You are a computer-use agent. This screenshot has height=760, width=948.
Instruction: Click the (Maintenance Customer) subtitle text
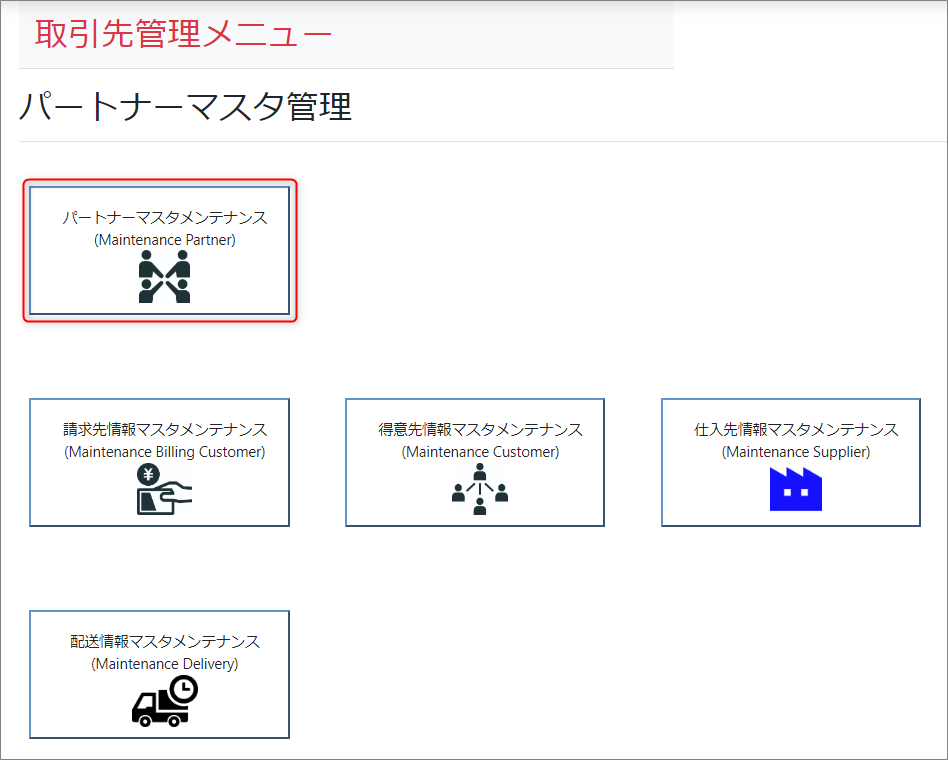click(480, 452)
